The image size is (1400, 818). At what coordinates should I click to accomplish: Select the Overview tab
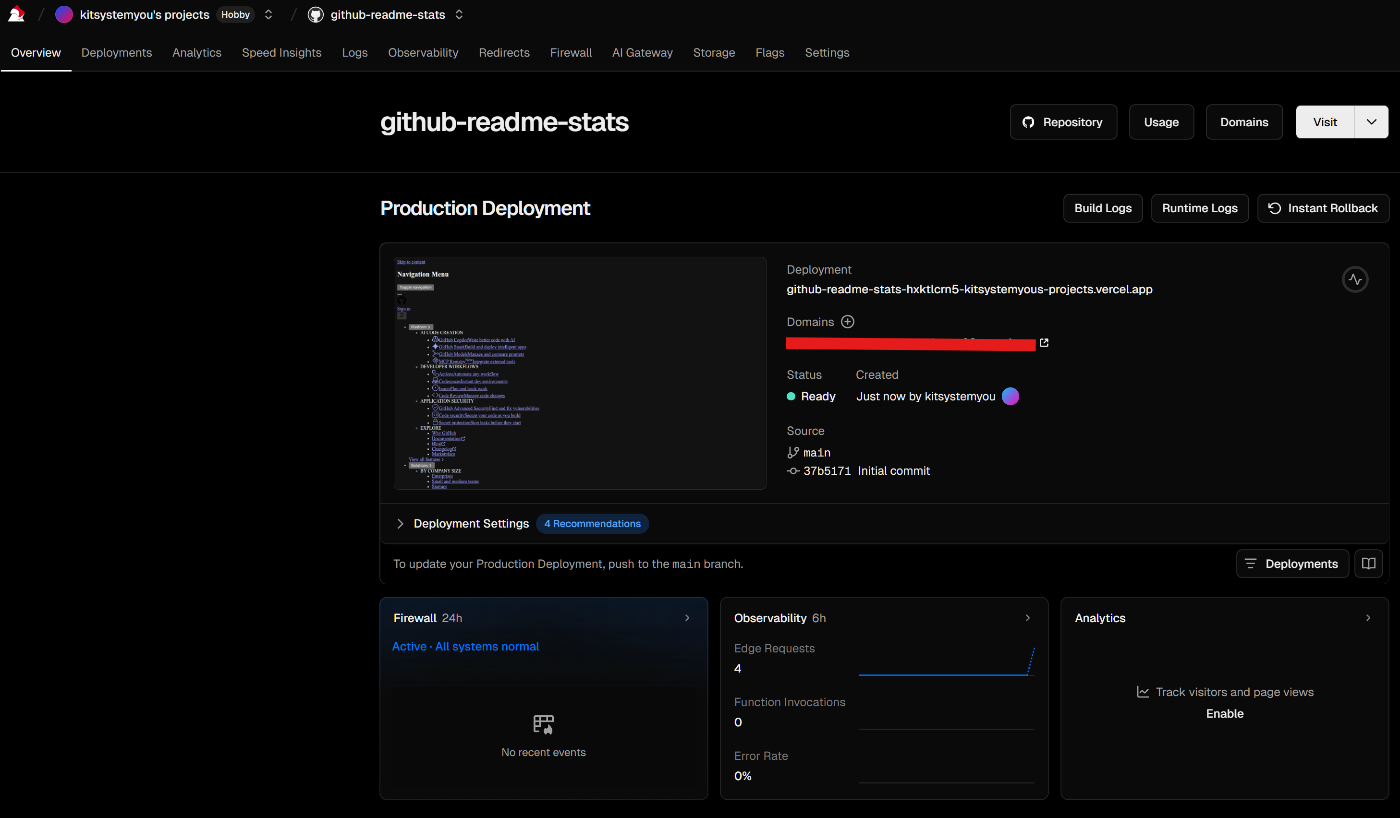tap(36, 53)
